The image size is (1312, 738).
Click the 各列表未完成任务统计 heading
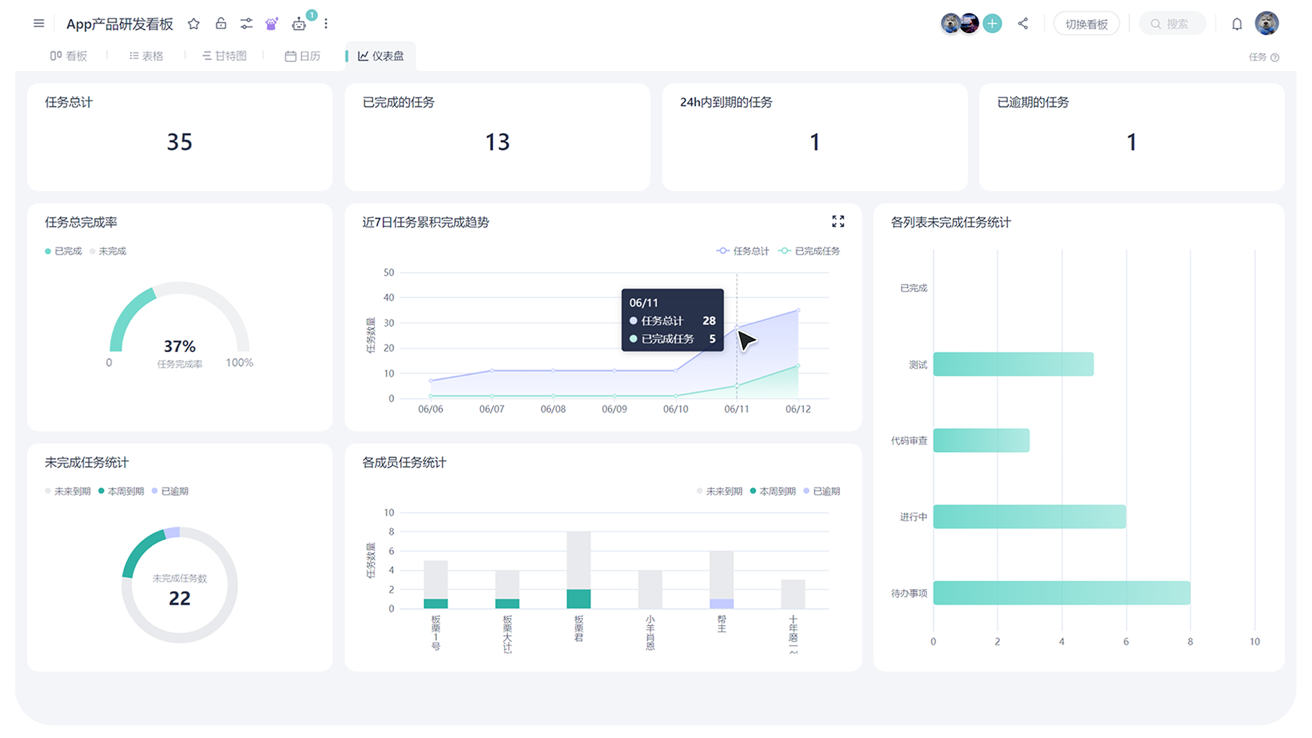point(951,222)
